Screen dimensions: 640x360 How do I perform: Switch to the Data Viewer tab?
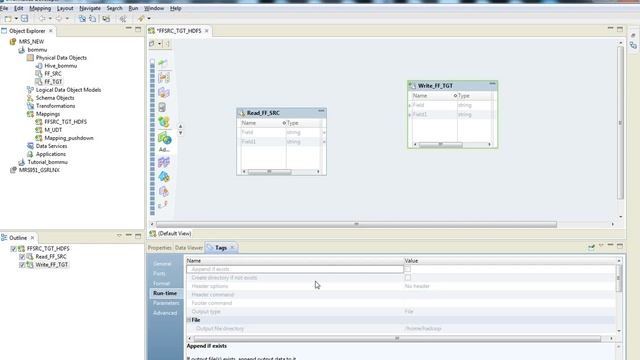pos(189,248)
